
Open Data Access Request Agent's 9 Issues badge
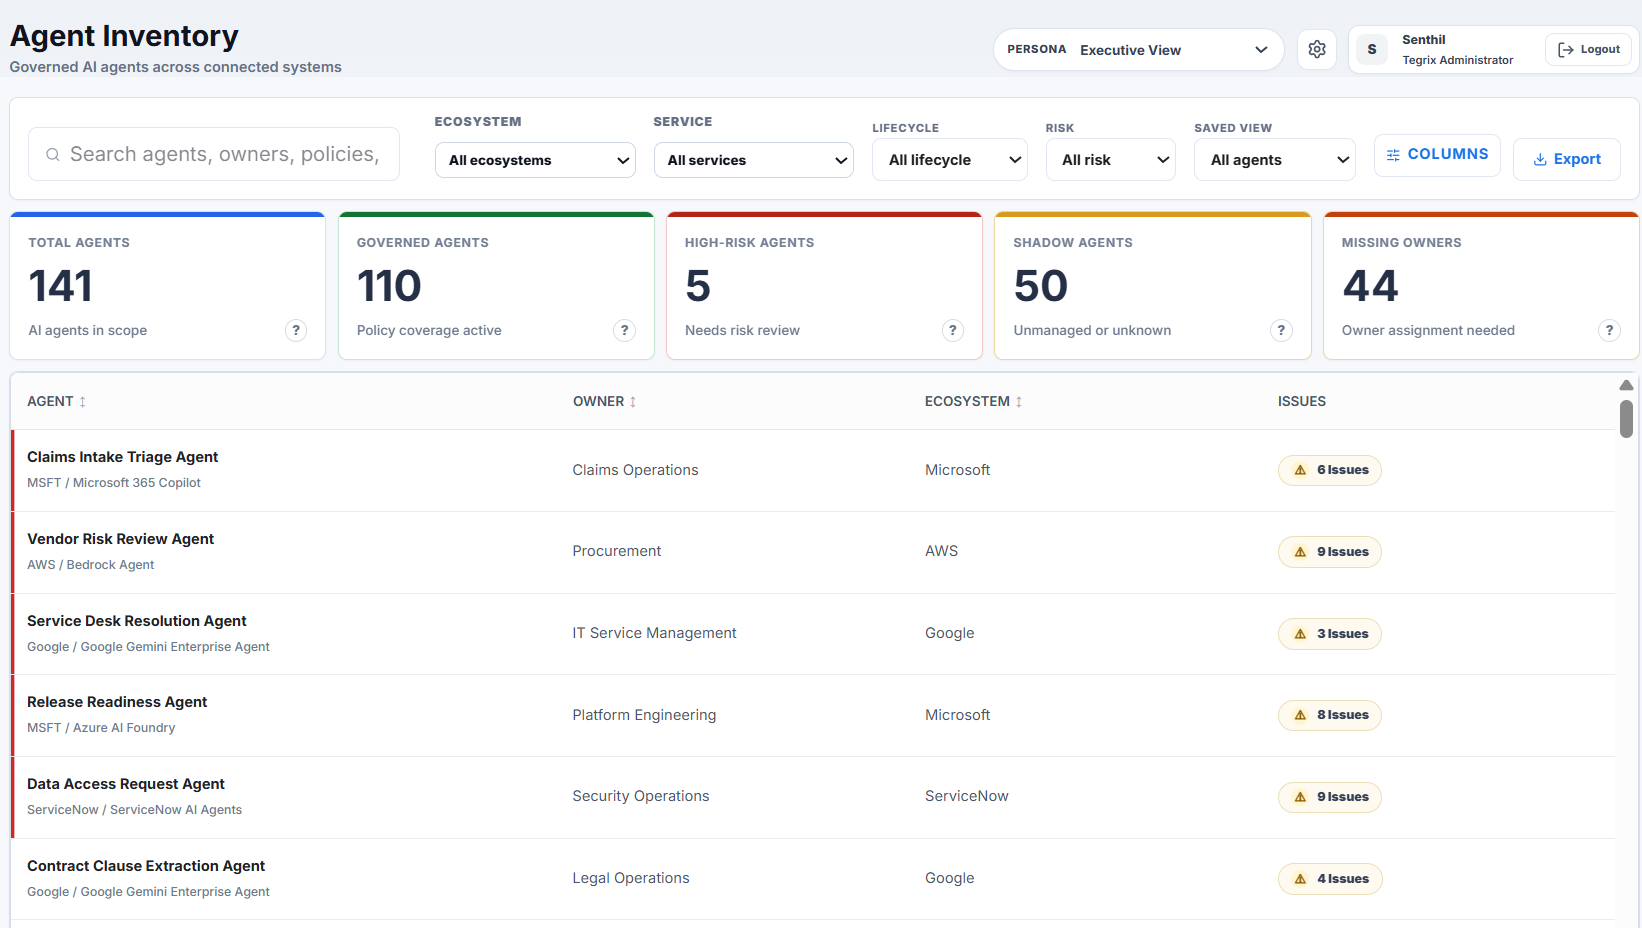(1330, 797)
